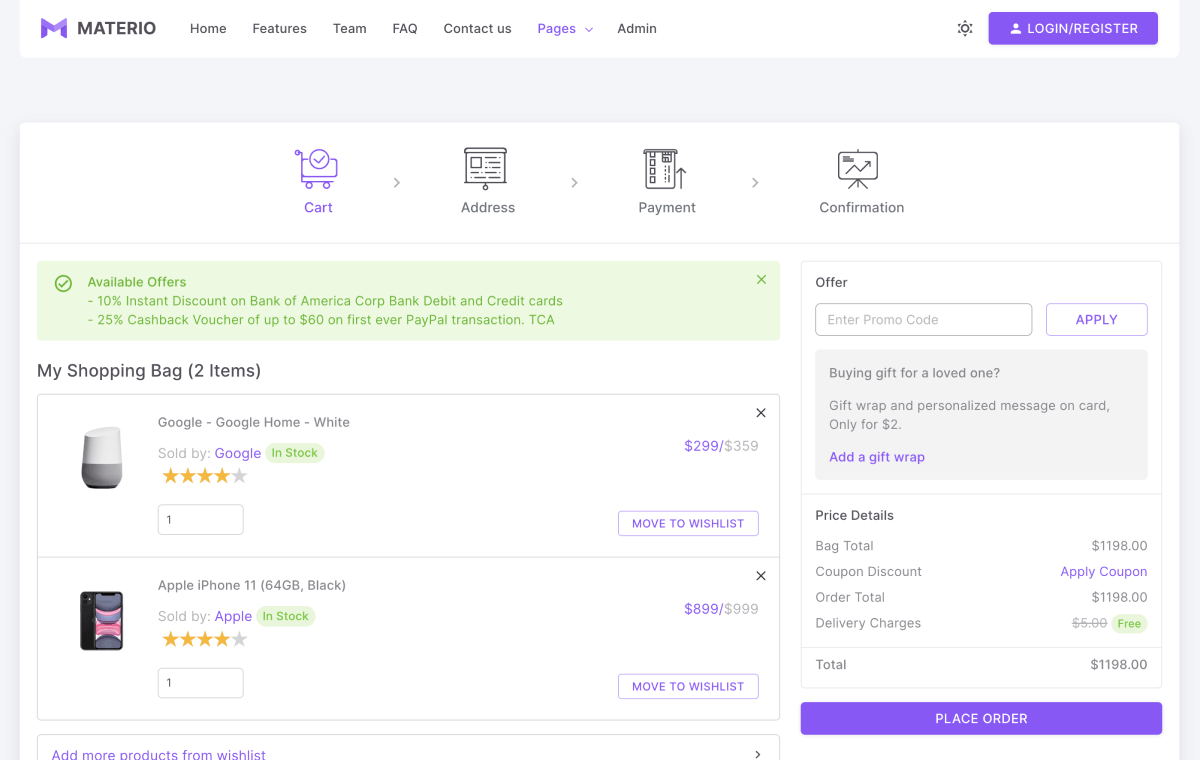Remove Apple iPhone 11 from the bag
This screenshot has width=1200, height=760.
pos(761,576)
